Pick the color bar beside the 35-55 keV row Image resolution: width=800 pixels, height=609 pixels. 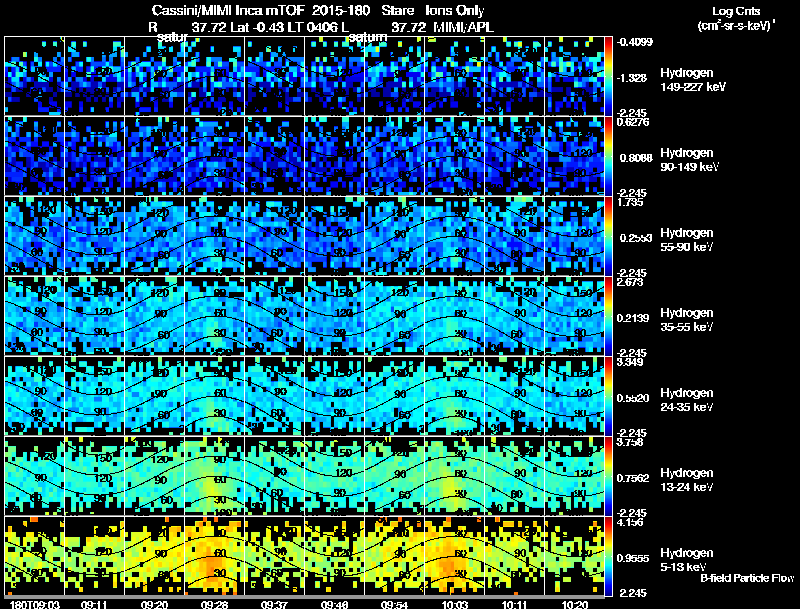click(609, 316)
